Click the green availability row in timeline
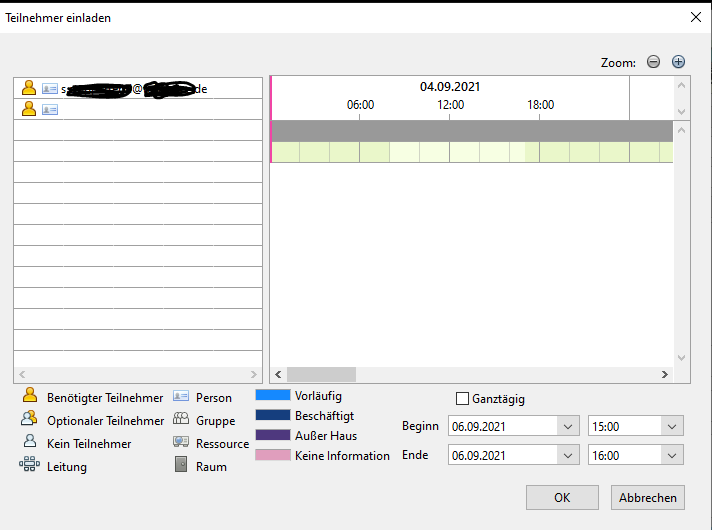The image size is (712, 530). (472, 152)
